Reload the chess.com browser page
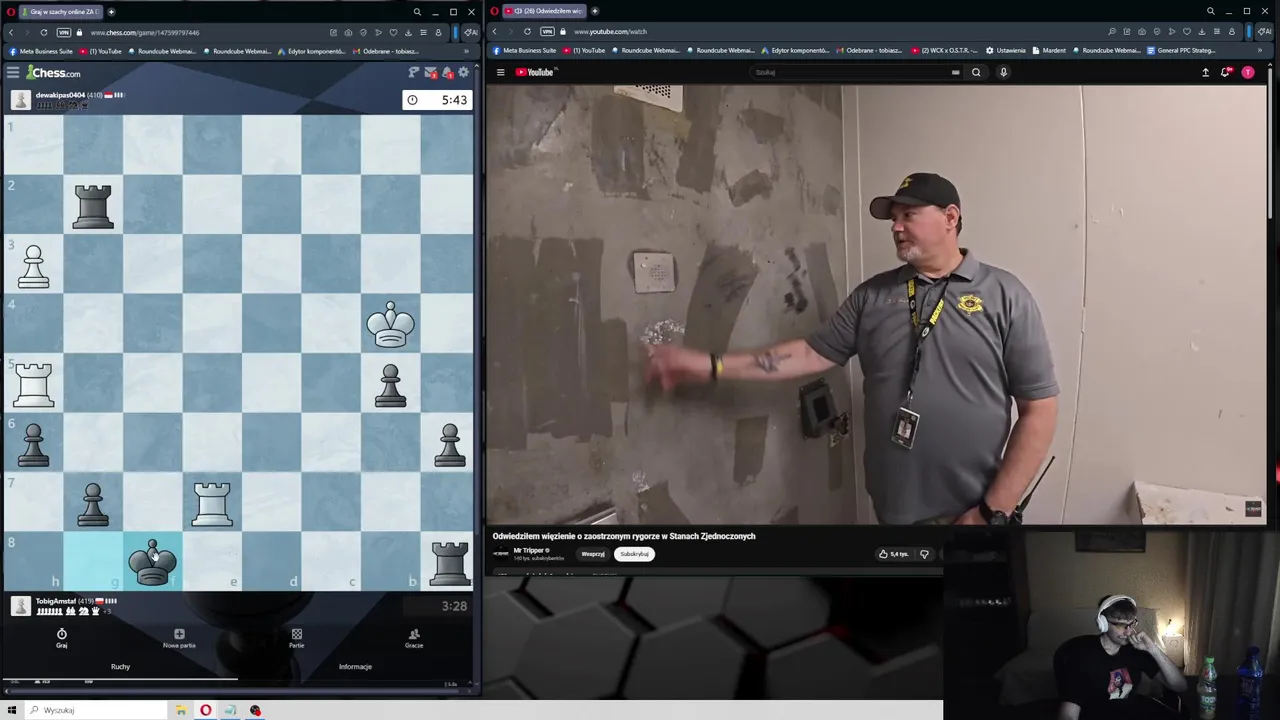 [43, 32]
